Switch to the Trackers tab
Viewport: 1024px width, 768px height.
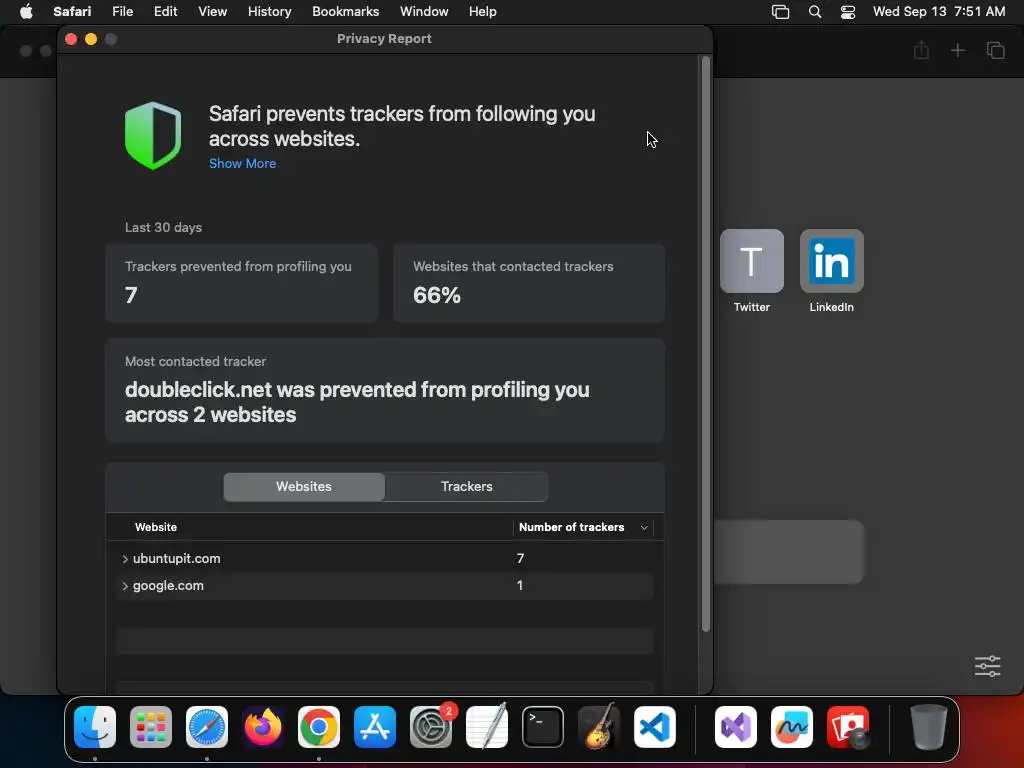tap(466, 487)
